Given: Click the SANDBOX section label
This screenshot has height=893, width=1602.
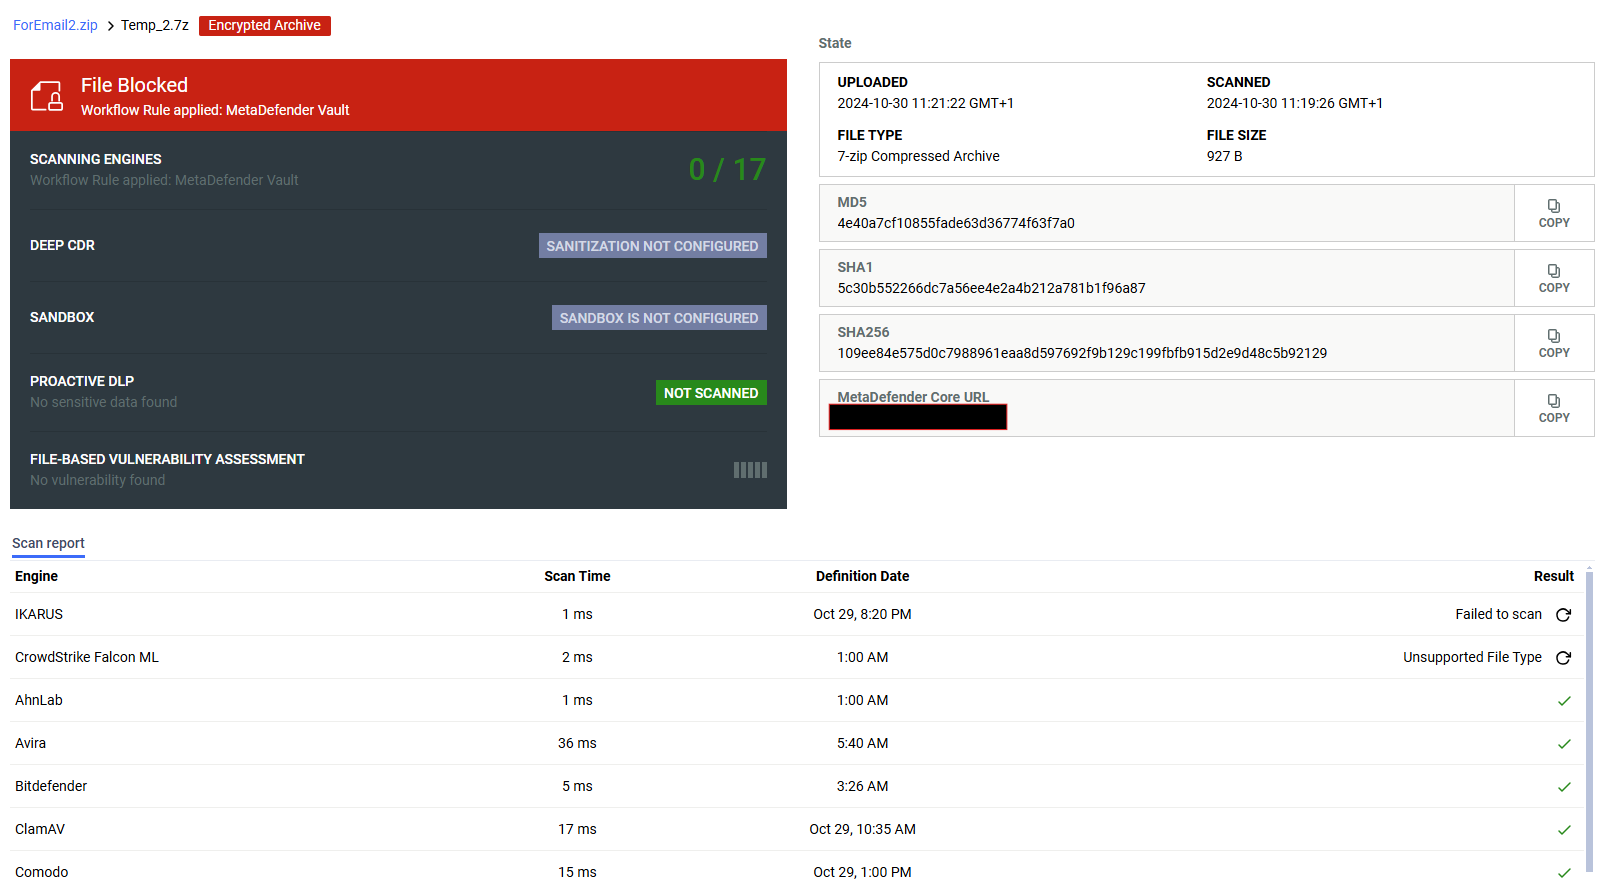Looking at the screenshot, I should [x=62, y=317].
